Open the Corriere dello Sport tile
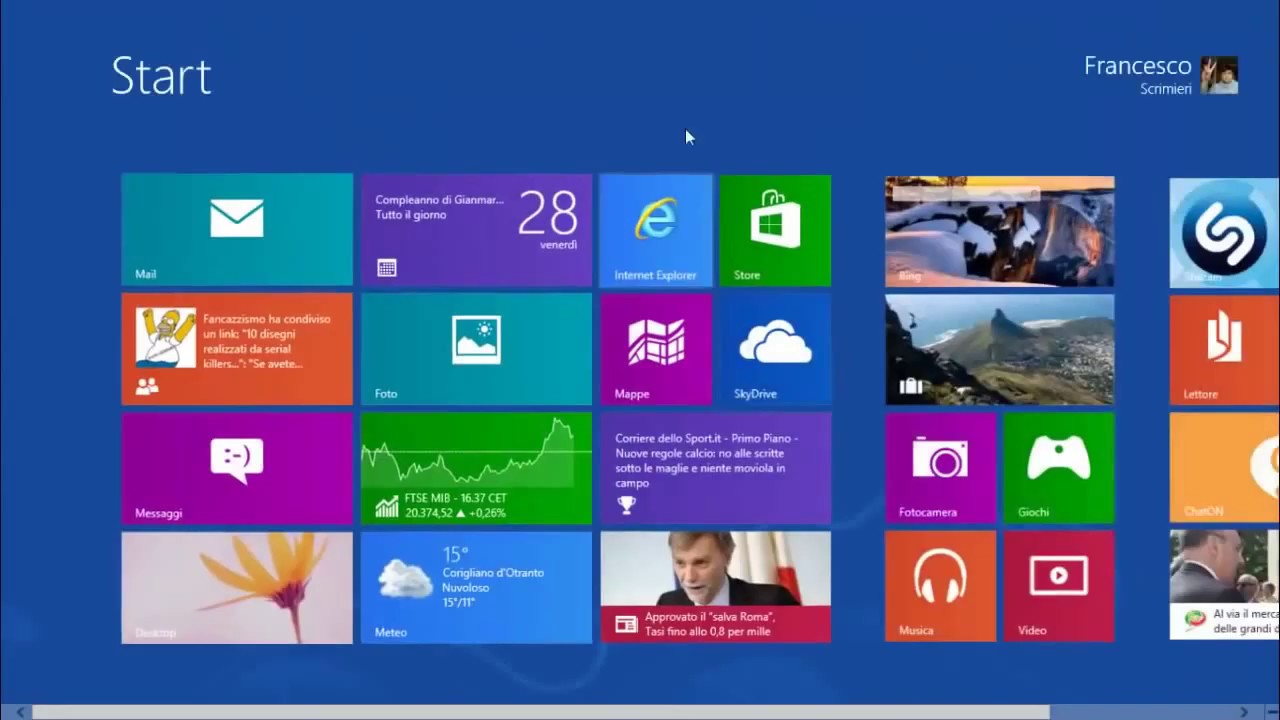1280x720 pixels. 715,468
